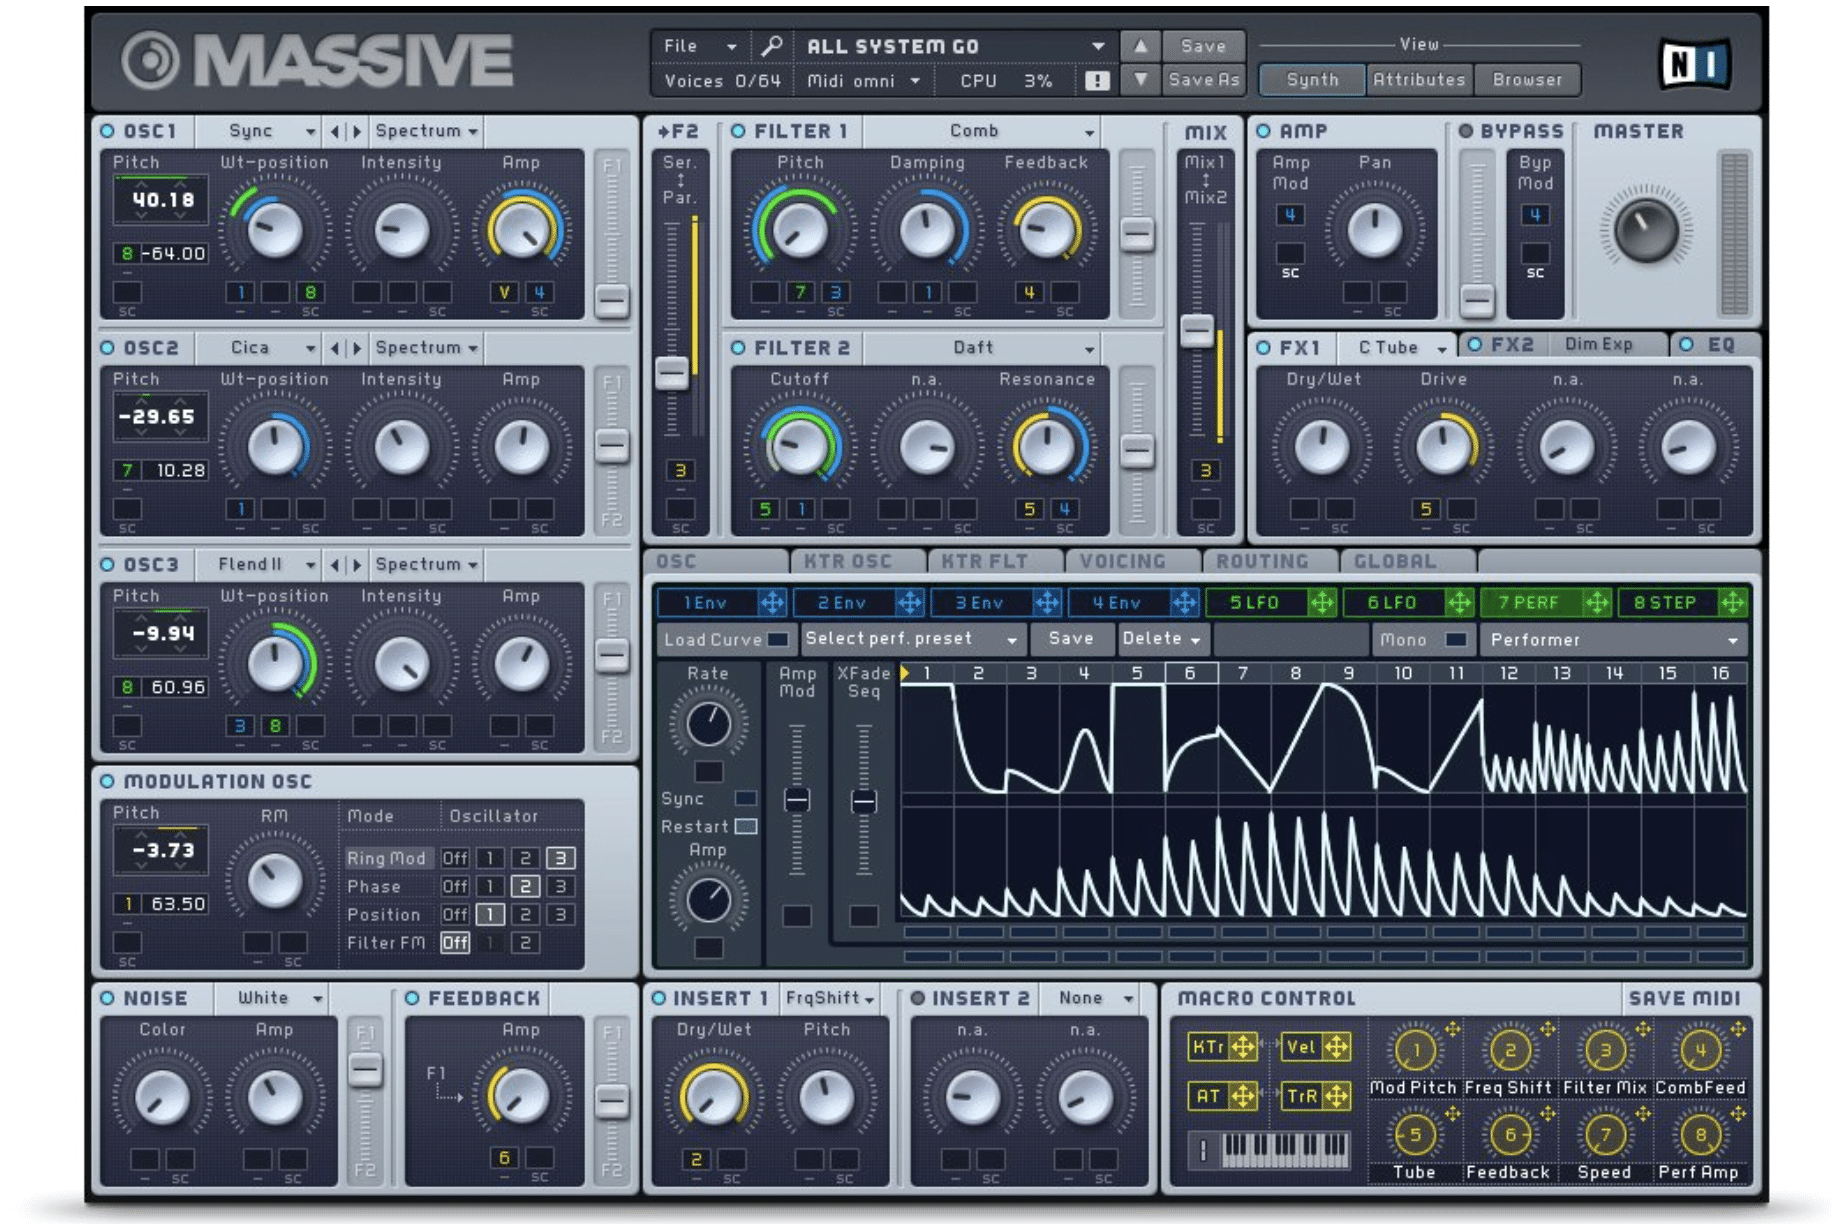Viewport: 1832px width, 1224px height.
Task: Grab the 8 STEP modulation cross handle
Action: [x=1733, y=603]
